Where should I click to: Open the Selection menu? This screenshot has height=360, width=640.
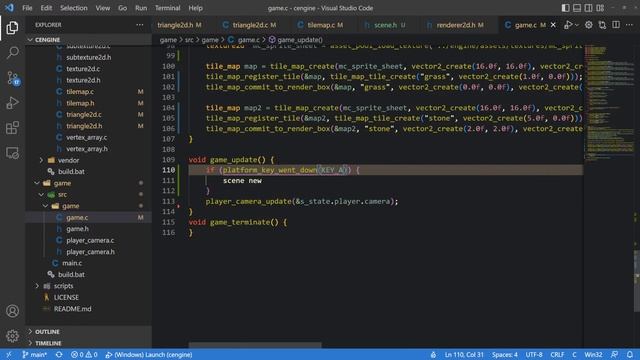click(74, 8)
